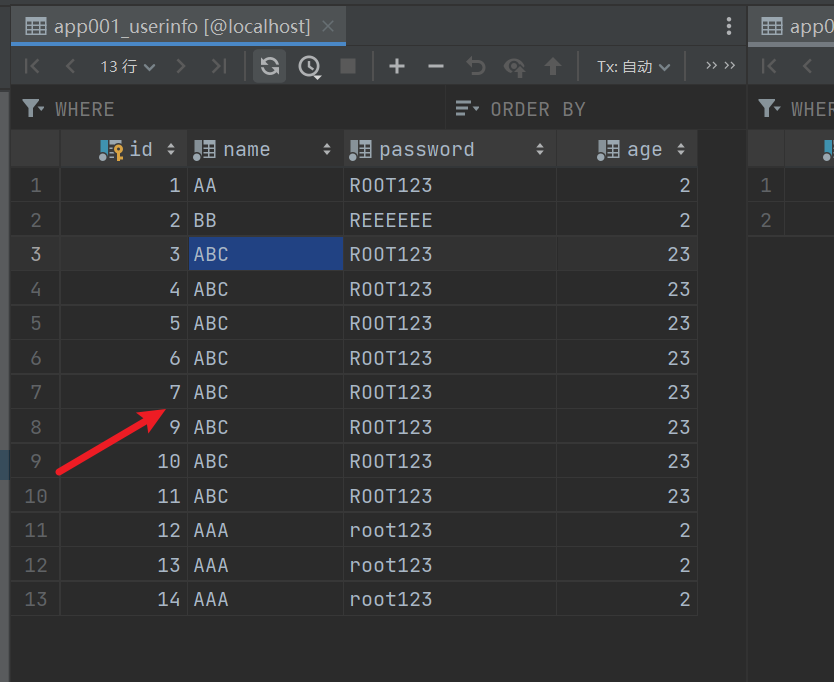This screenshot has width=834, height=682.
Task: Switch to app001_userinfo [@localhost] tab
Action: [178, 26]
